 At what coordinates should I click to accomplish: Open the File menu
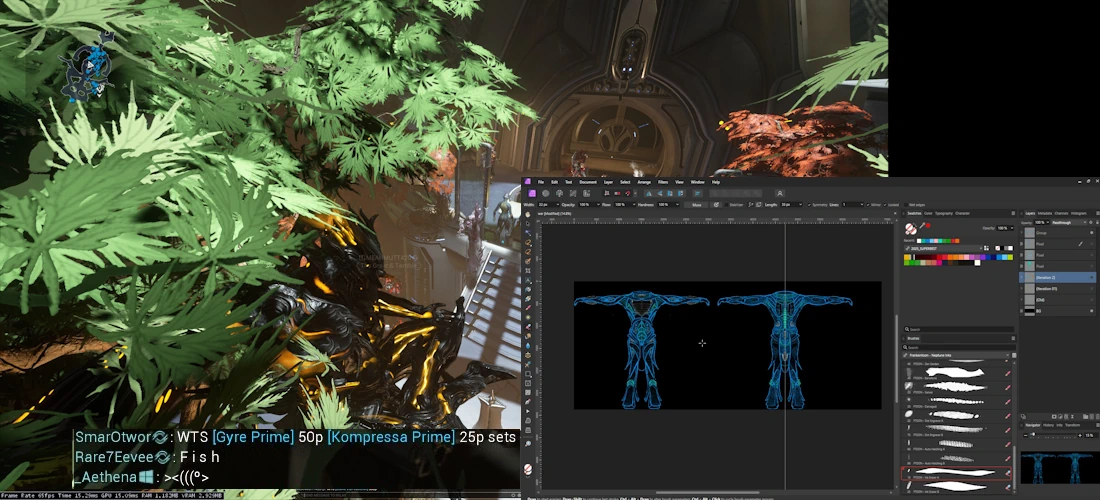[541, 182]
